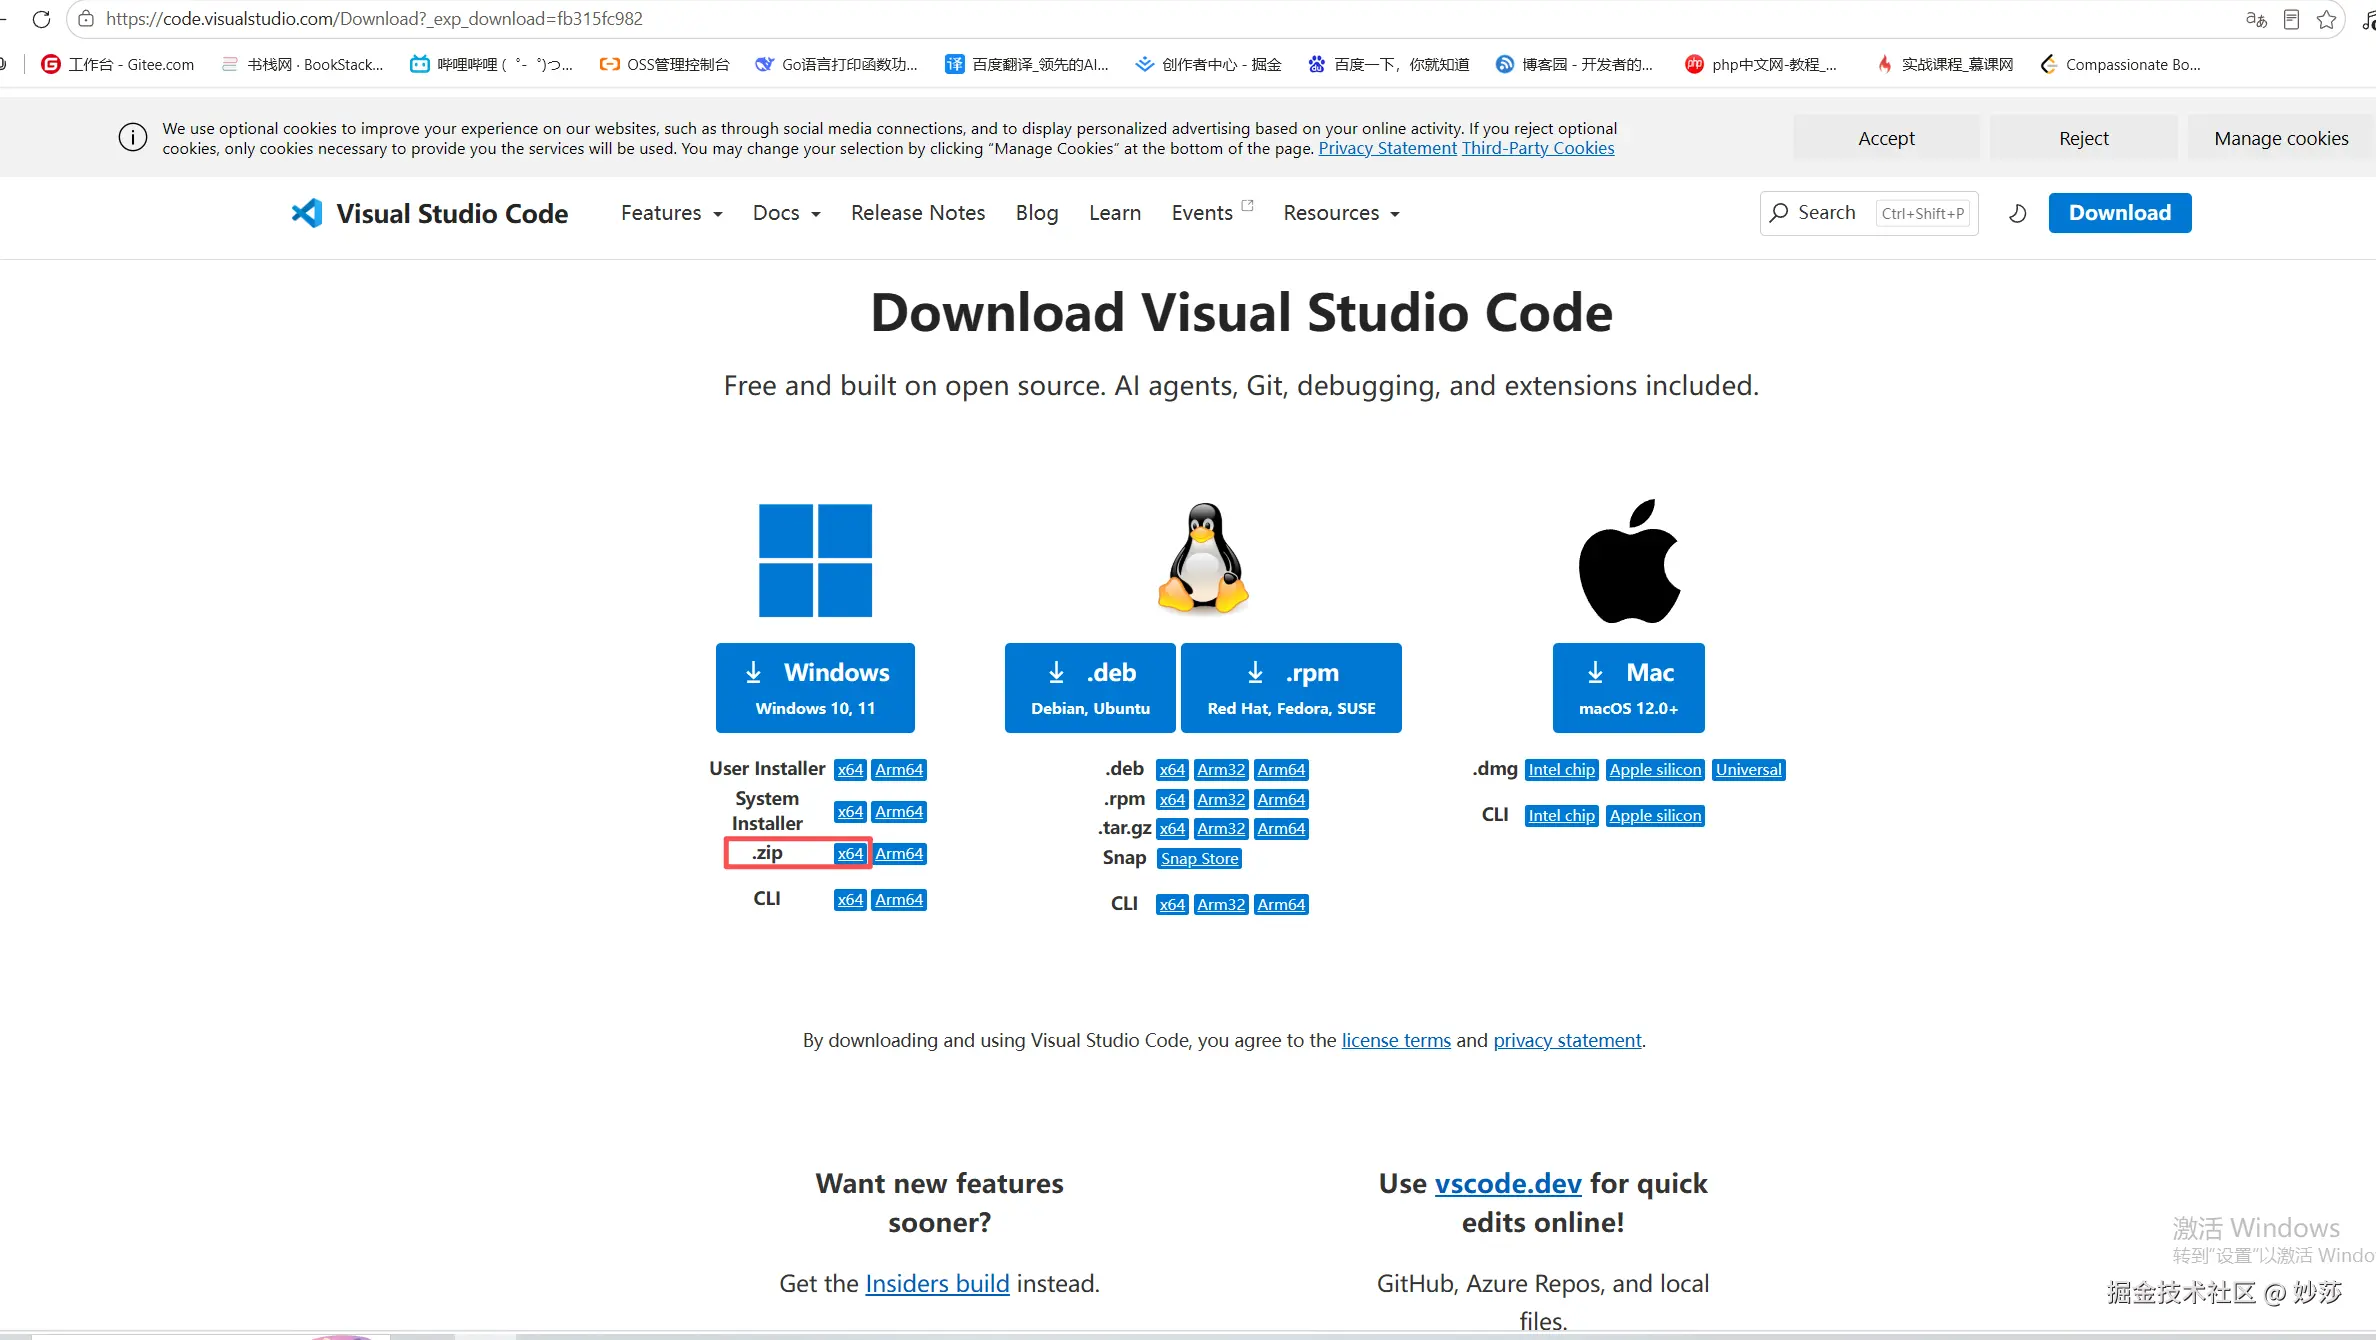The width and height of the screenshot is (2376, 1340).
Task: Download the .rpm Red Hat package
Action: pyautogui.click(x=1291, y=688)
